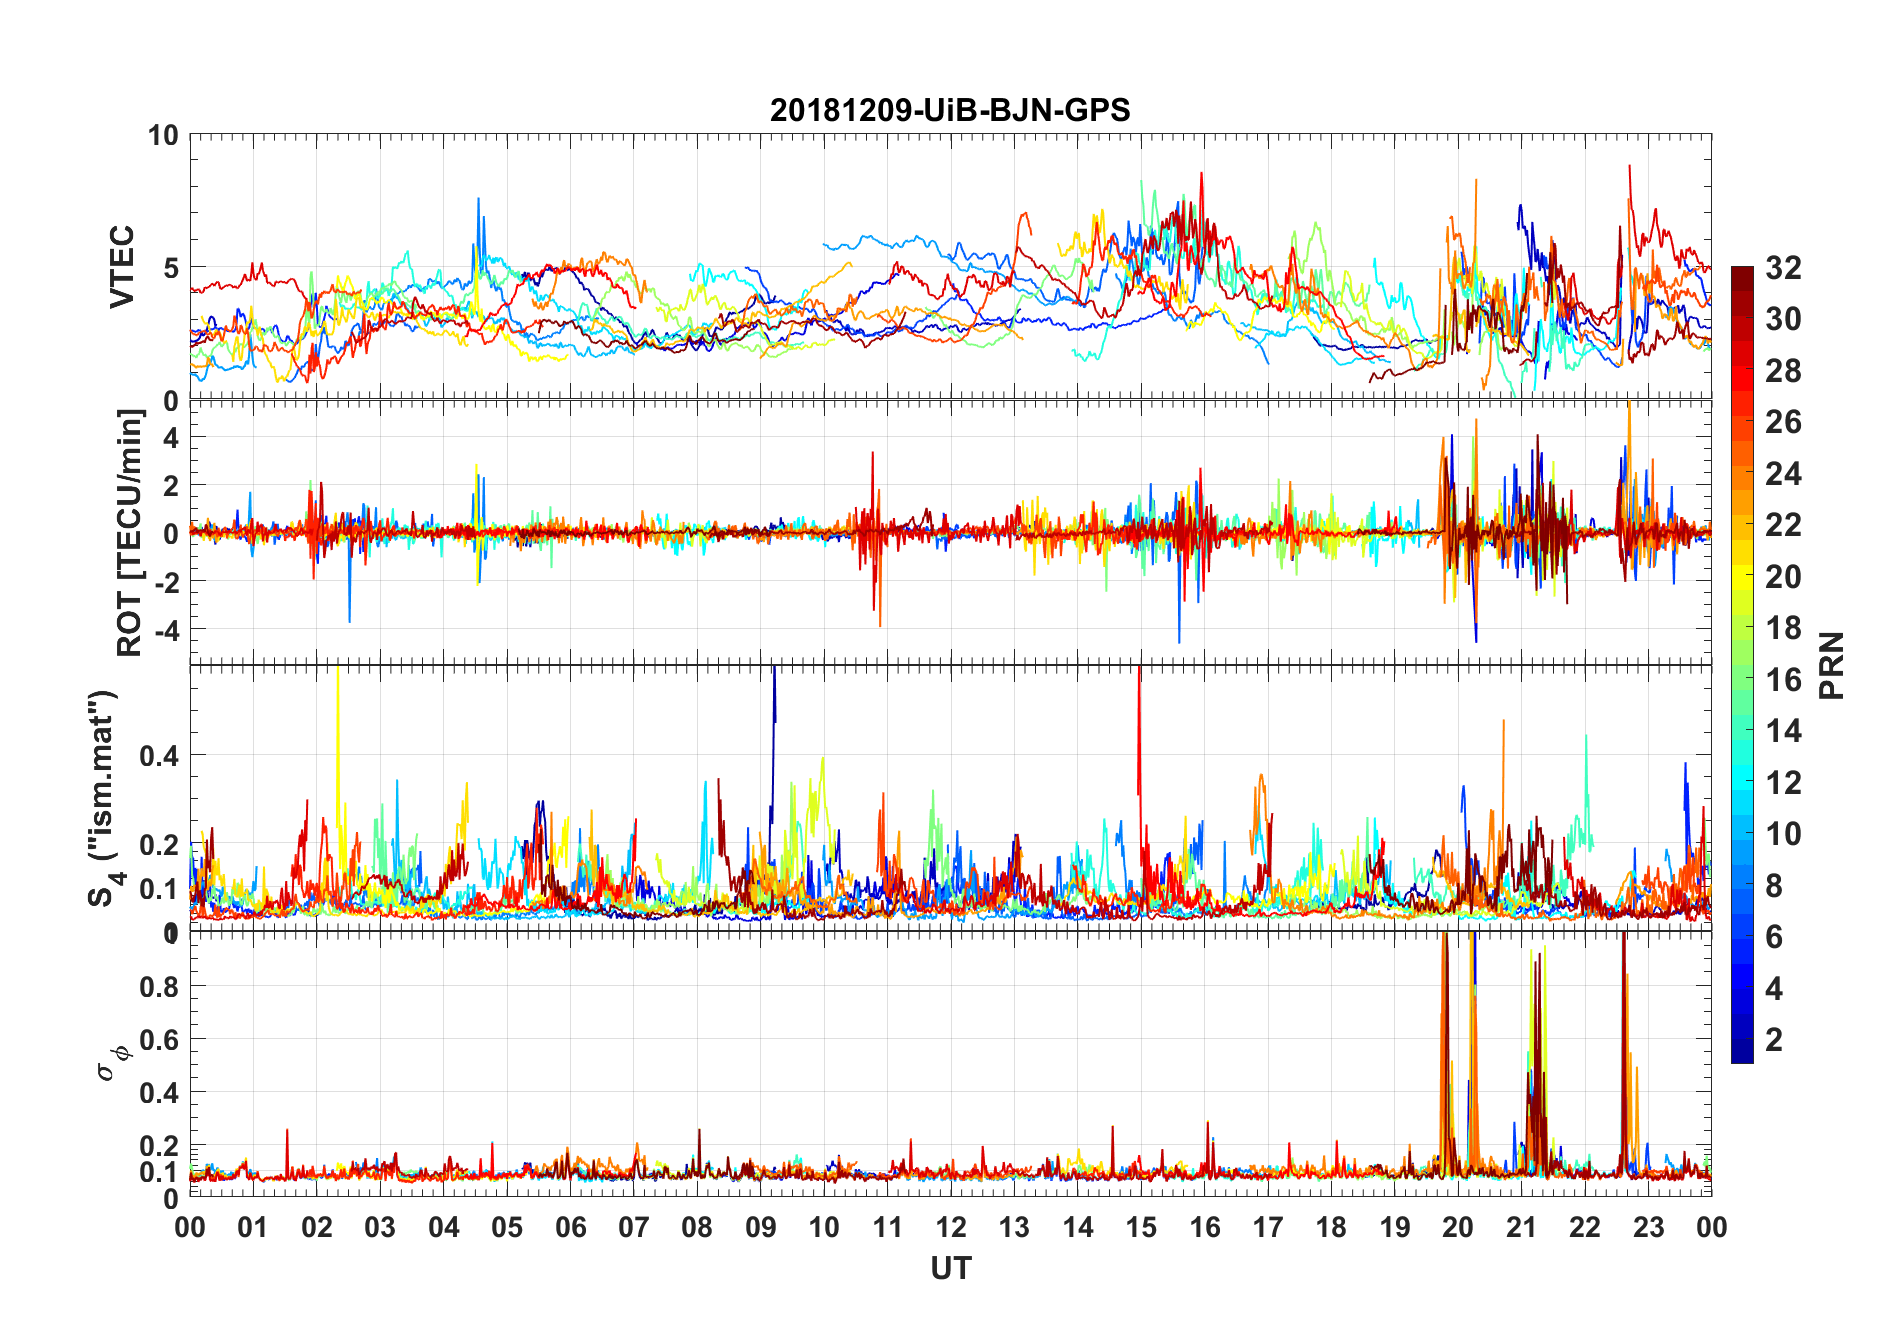Viewport: 1902px width, 1330px height.
Task: Click colorbar tick label 2
Action: pyautogui.click(x=1774, y=1040)
